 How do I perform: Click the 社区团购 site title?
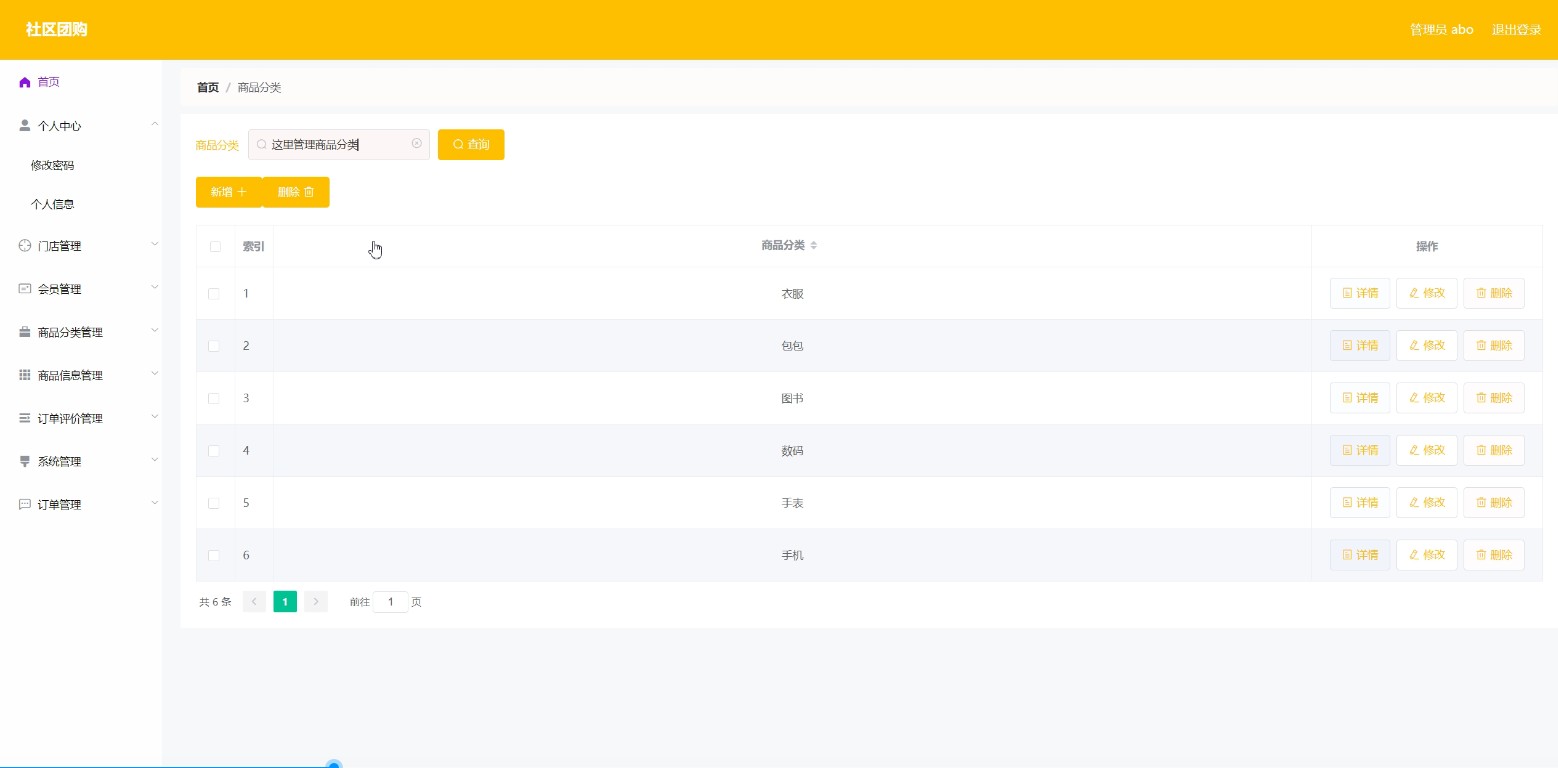[57, 30]
